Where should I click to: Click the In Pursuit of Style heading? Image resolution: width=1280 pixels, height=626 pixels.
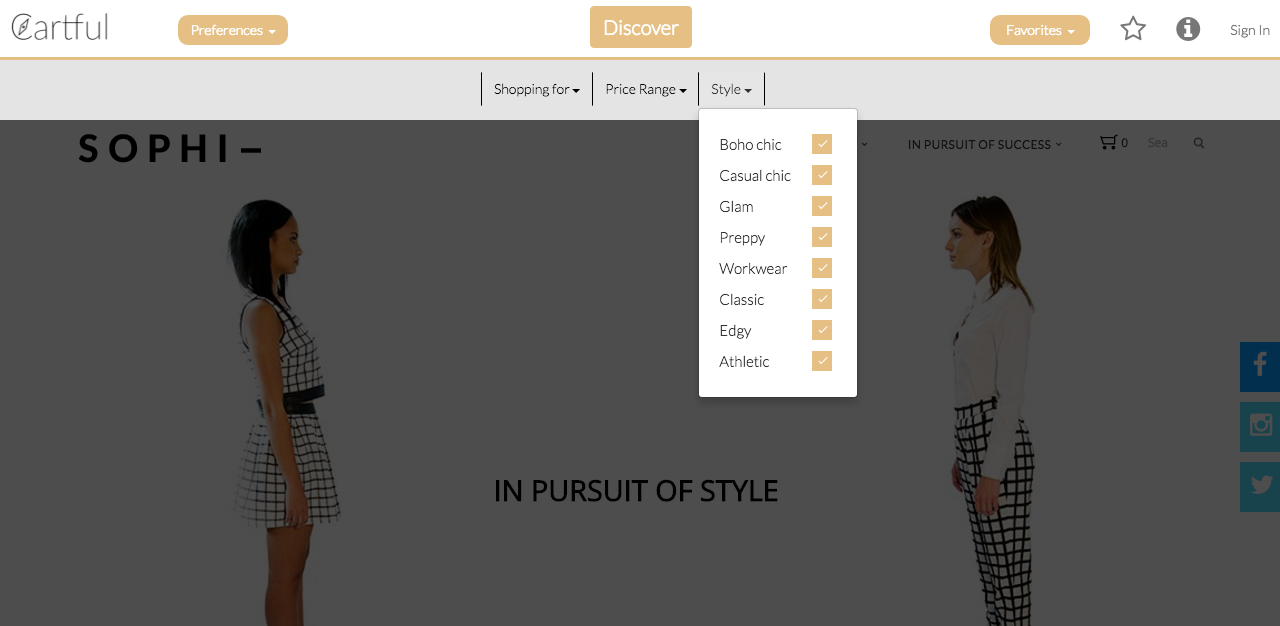coord(636,491)
